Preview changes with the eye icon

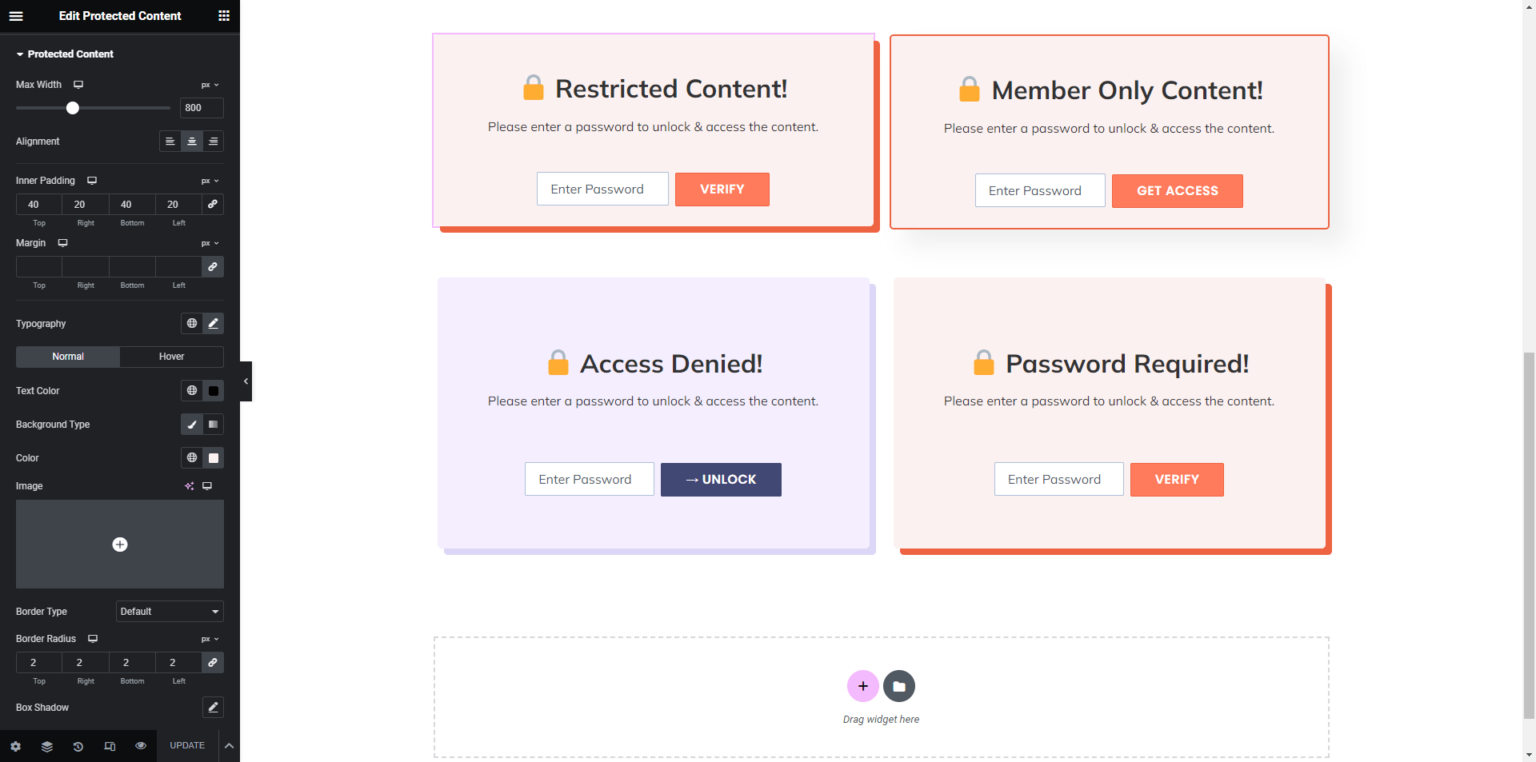(x=141, y=746)
